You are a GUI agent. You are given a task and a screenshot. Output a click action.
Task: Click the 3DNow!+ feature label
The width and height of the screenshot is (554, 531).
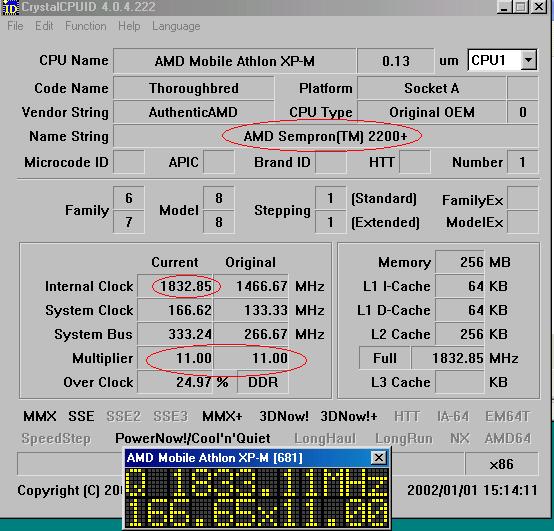349,416
